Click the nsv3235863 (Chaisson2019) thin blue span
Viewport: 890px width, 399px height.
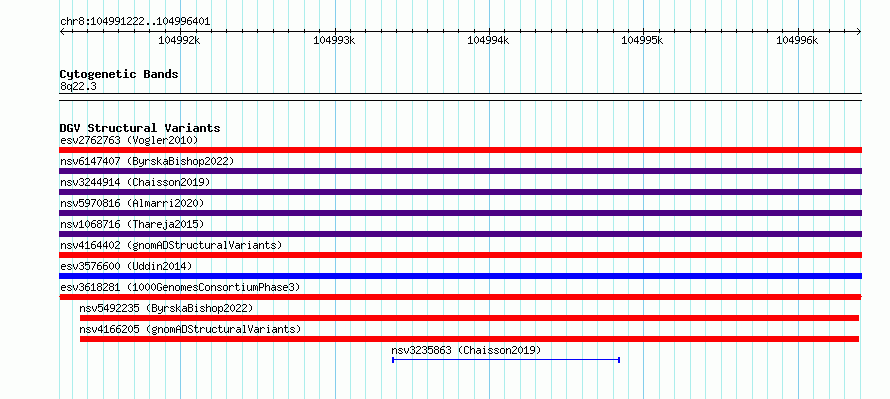(506, 360)
